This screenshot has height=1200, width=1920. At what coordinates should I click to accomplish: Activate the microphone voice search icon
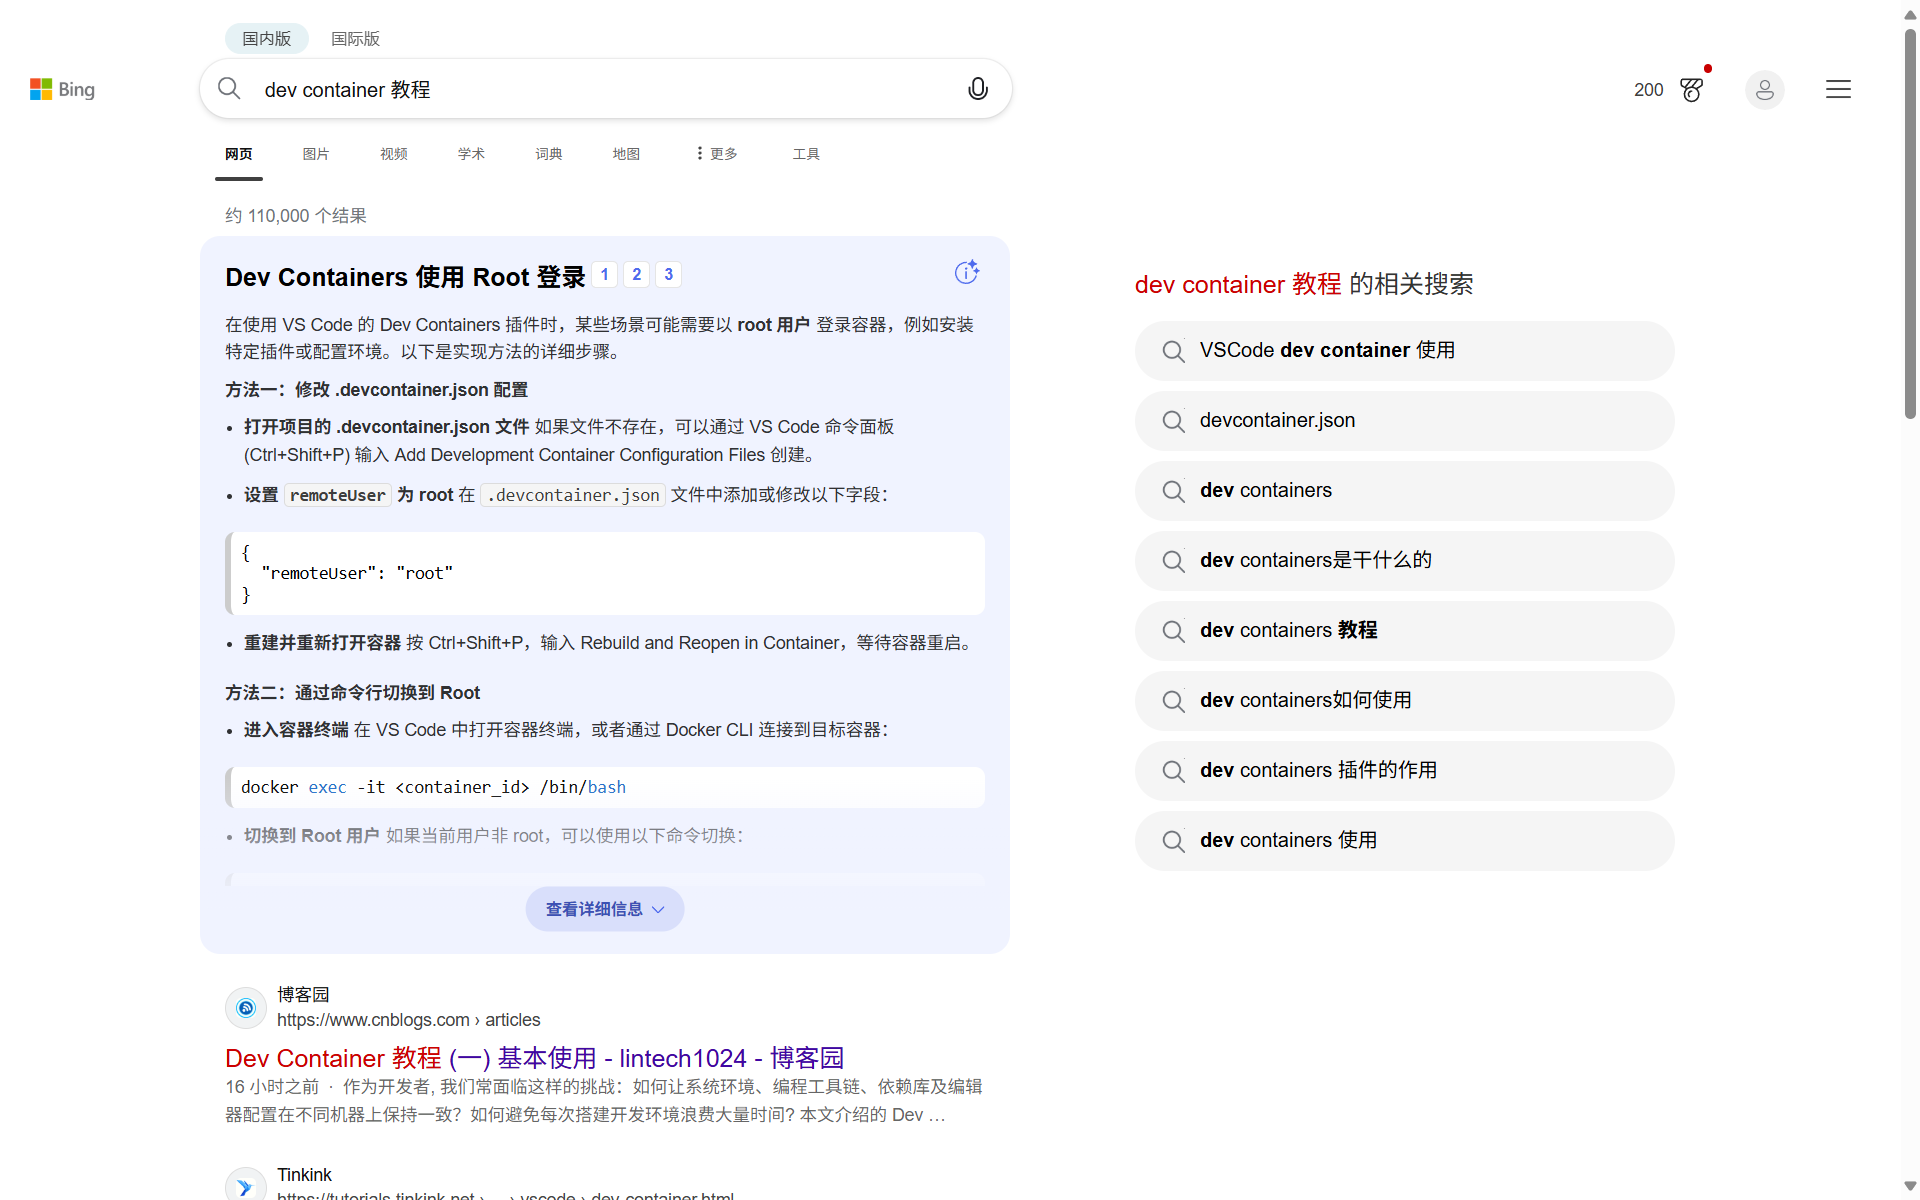click(x=977, y=89)
